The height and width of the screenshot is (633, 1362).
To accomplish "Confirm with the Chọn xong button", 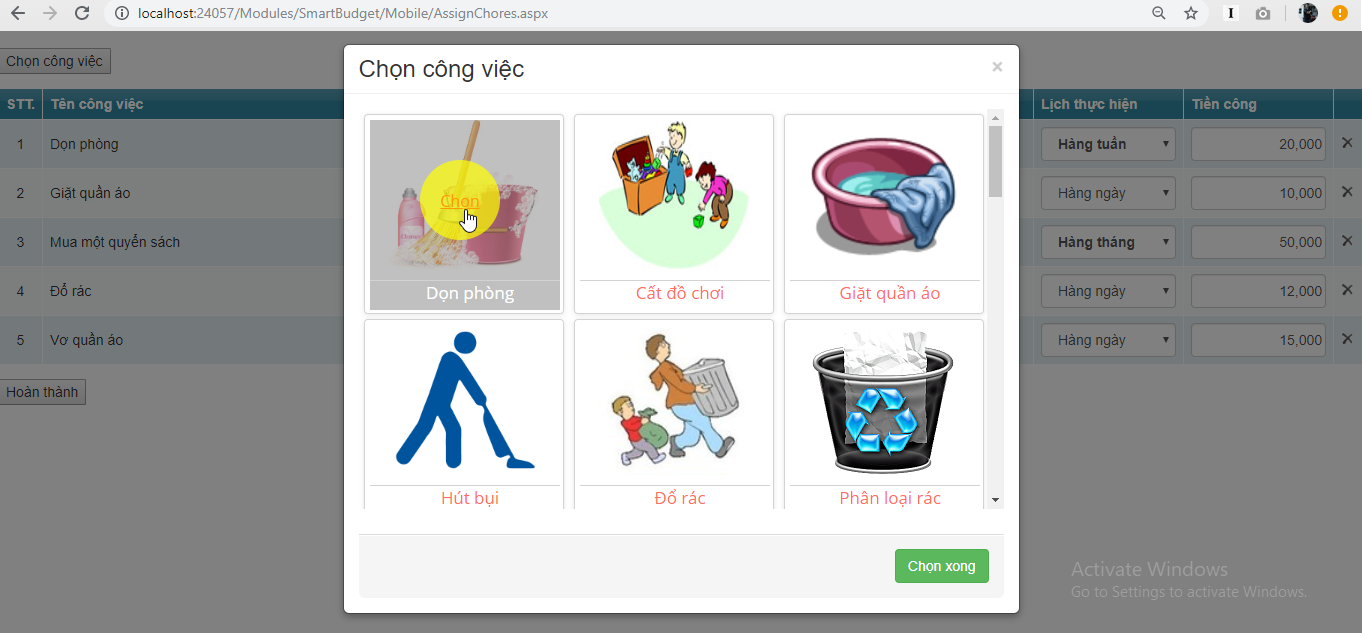I will tap(941, 566).
